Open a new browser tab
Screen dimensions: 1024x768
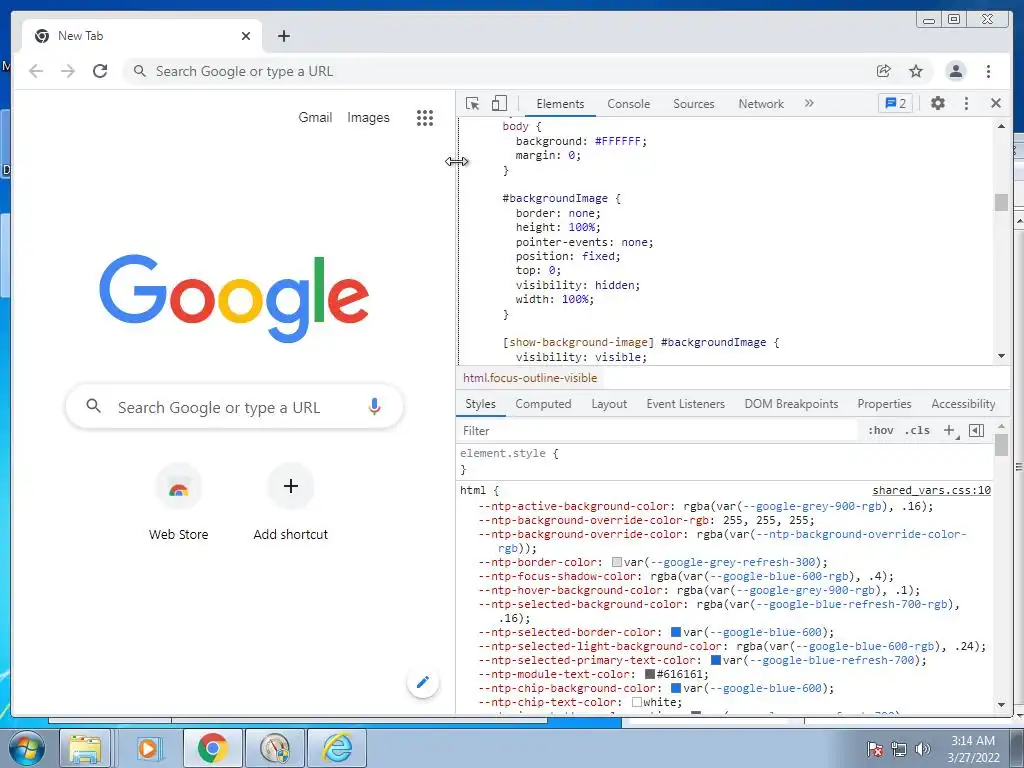pos(283,36)
